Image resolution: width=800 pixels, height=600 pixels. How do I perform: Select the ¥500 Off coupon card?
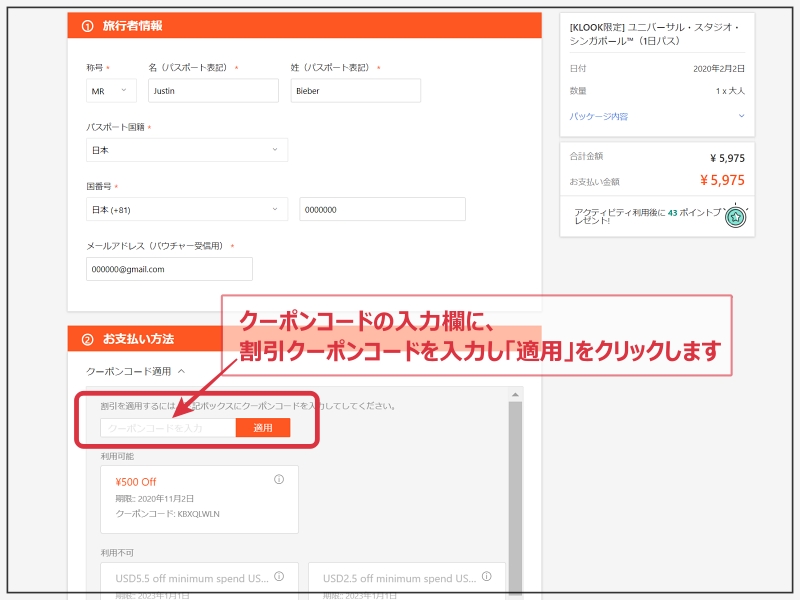pyautogui.click(x=199, y=499)
